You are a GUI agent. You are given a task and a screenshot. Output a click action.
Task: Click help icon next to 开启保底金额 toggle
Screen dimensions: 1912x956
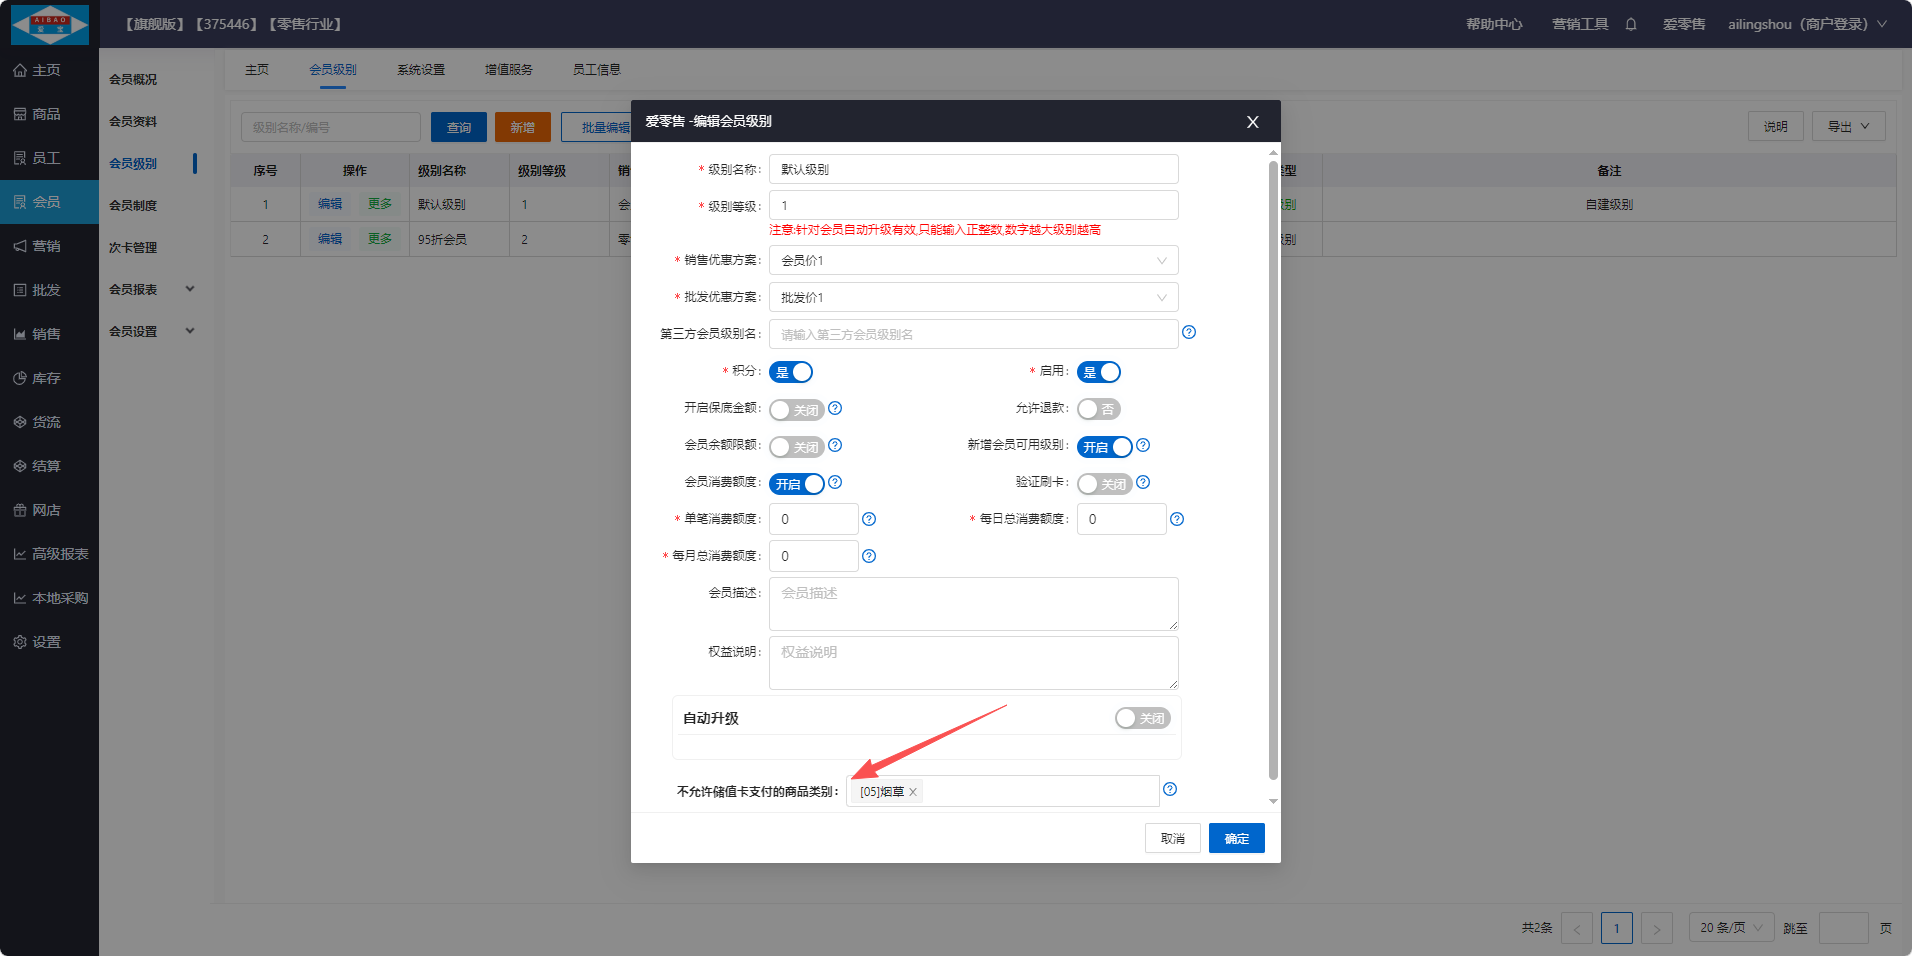click(x=835, y=408)
